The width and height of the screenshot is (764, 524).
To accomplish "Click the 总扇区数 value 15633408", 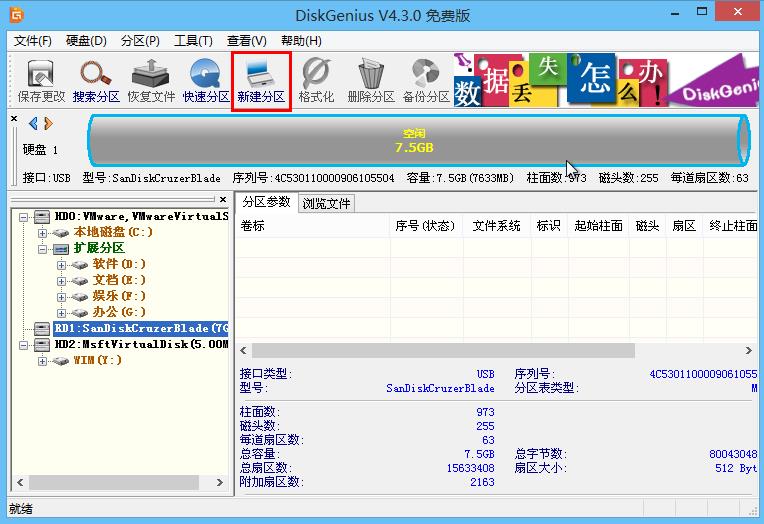I will 471,468.
